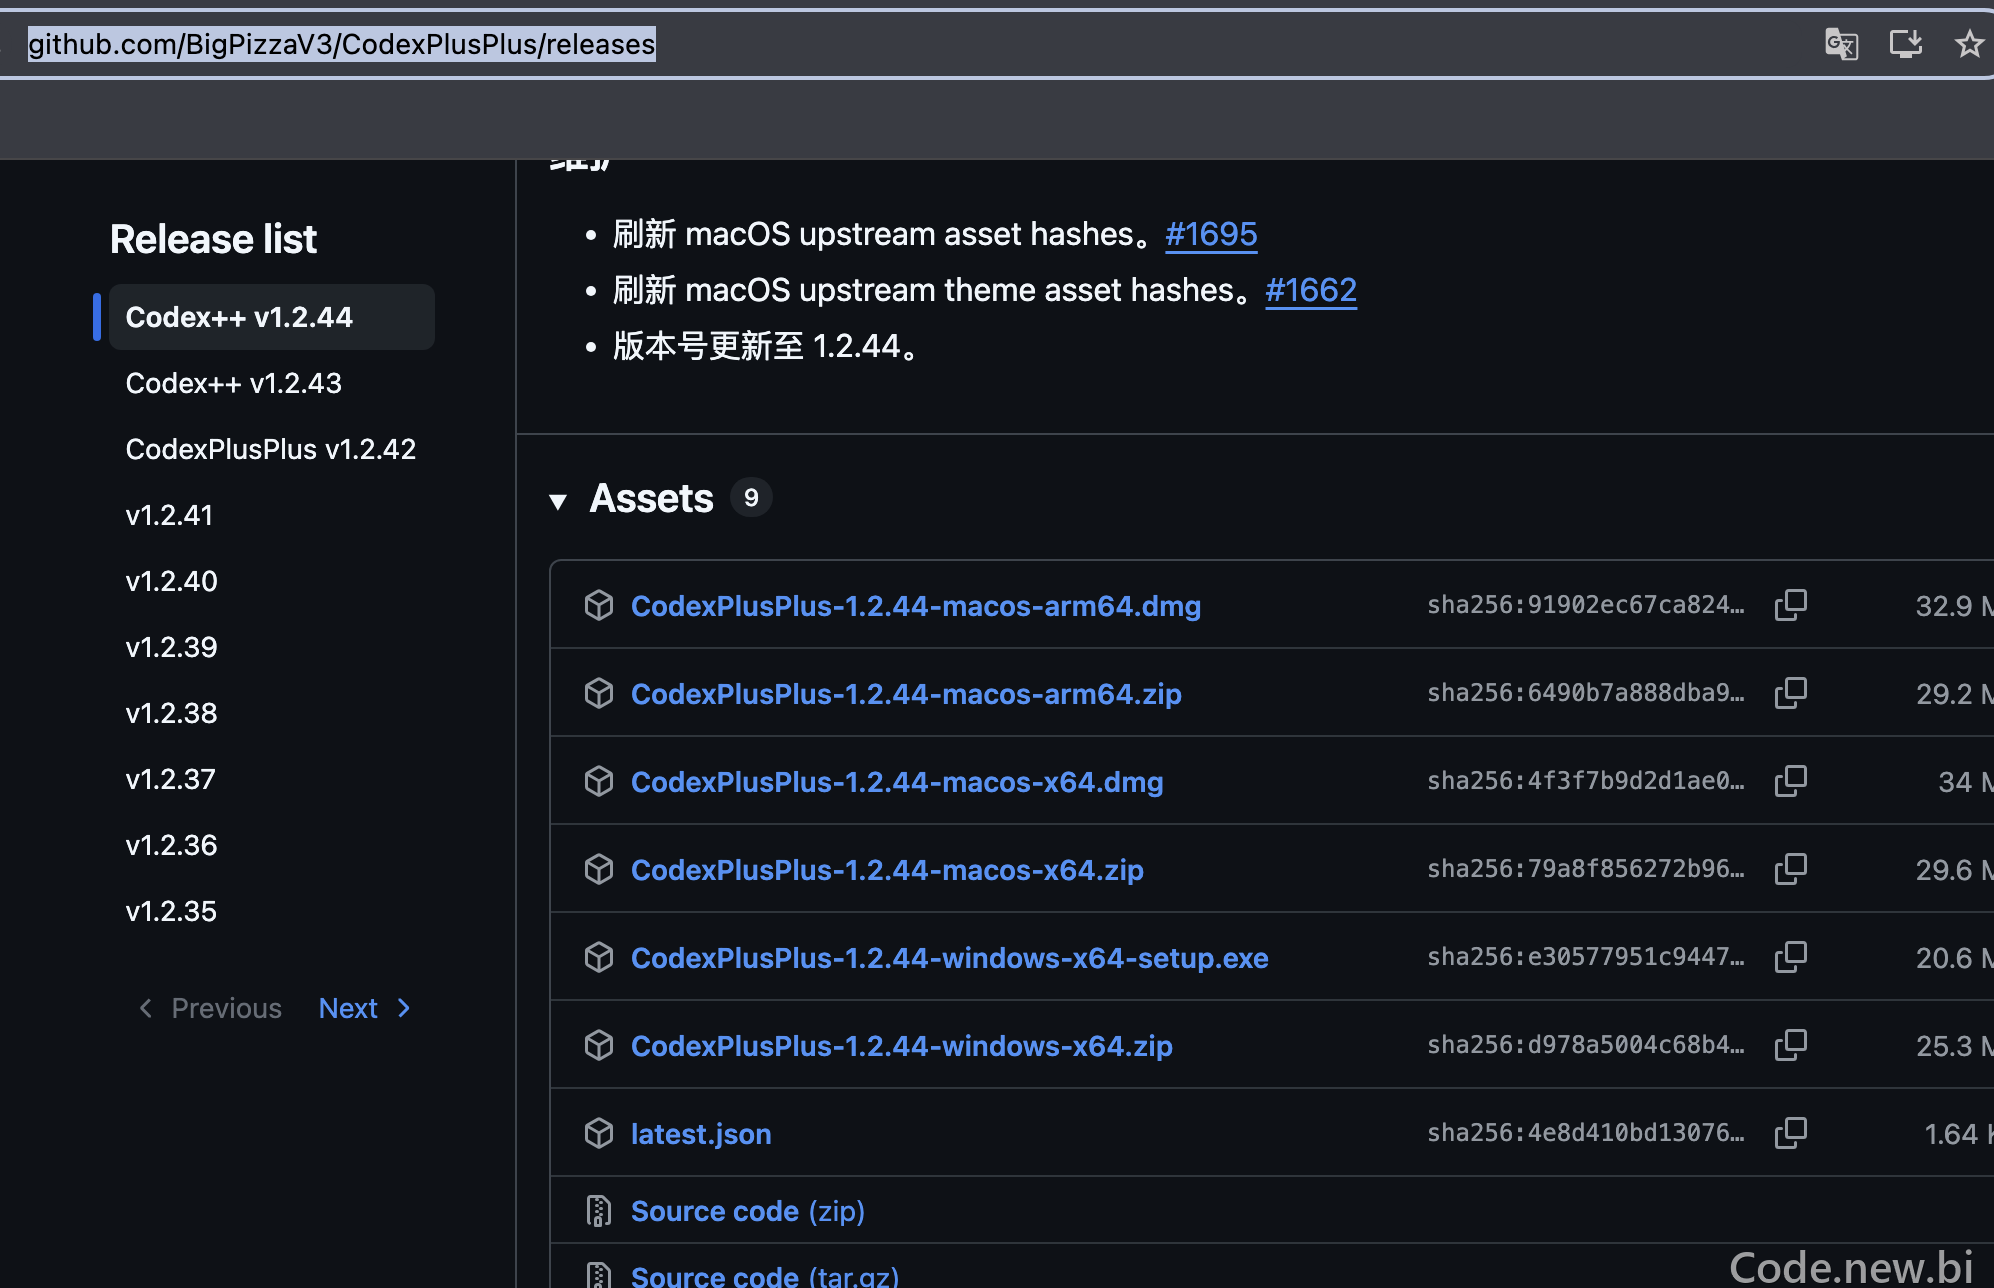
Task: Select Codex++ v1.2.44 in release list
Action: [271, 317]
